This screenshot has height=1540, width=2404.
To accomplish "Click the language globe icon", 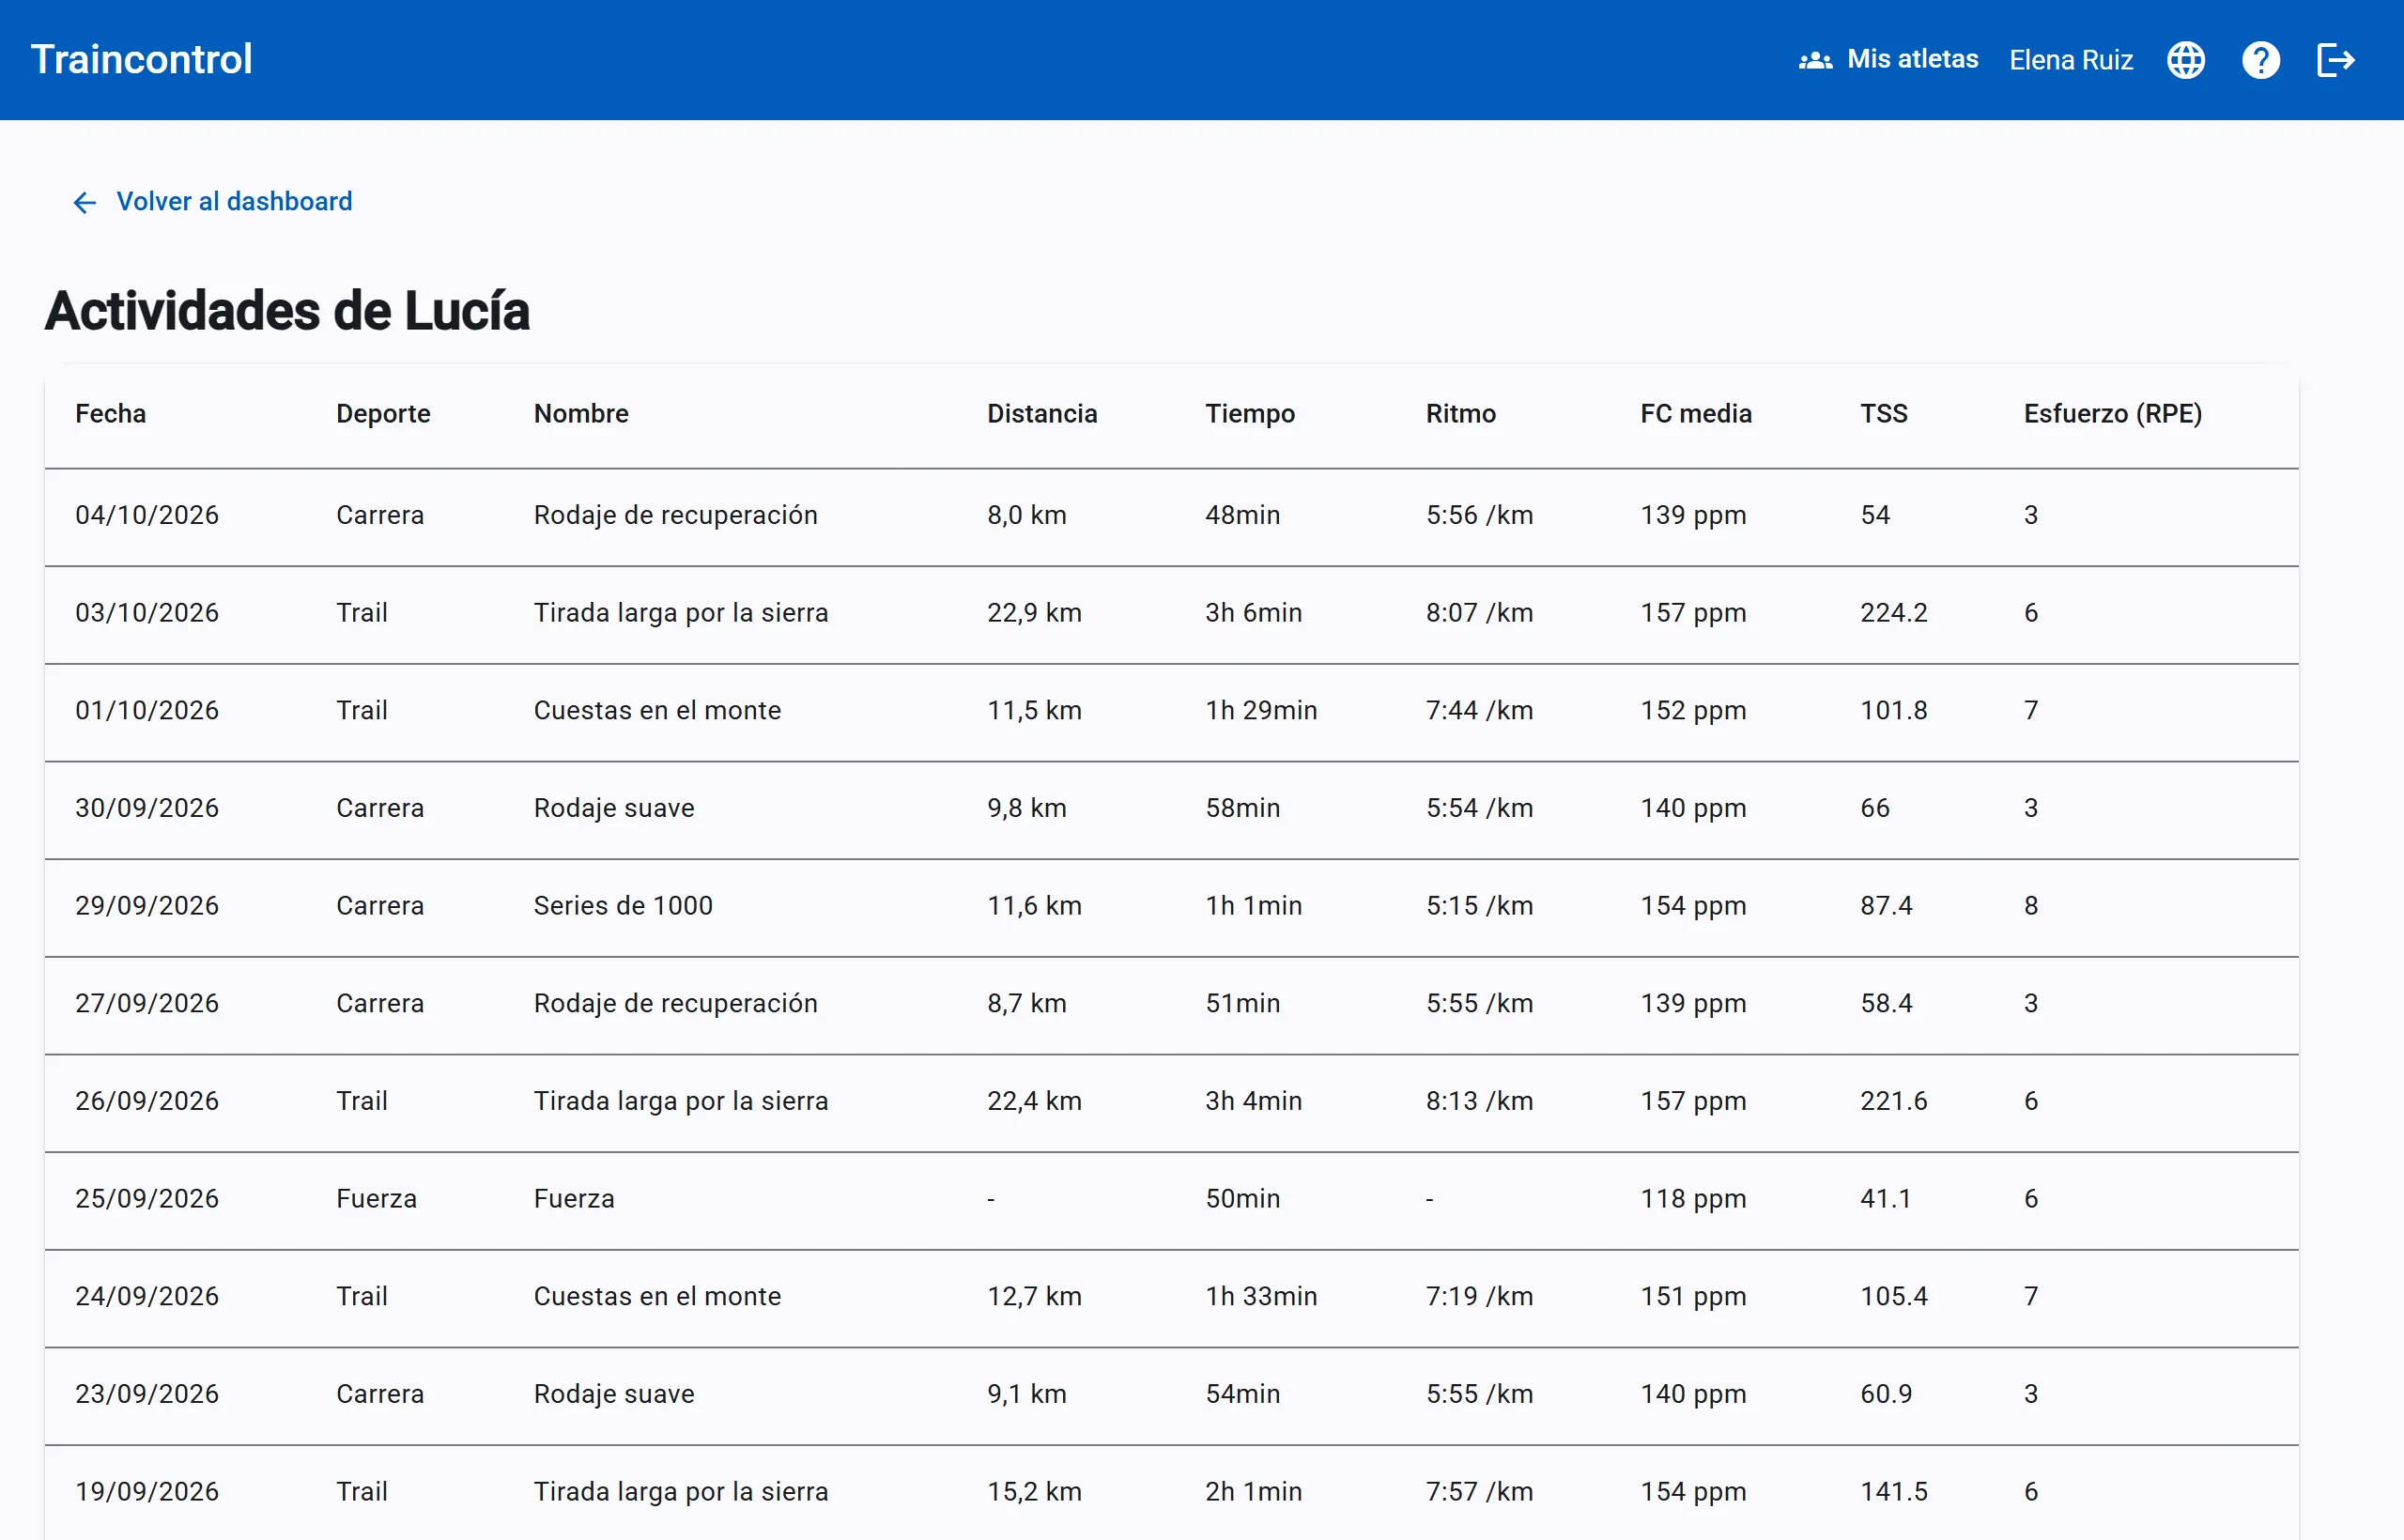I will coord(2185,60).
